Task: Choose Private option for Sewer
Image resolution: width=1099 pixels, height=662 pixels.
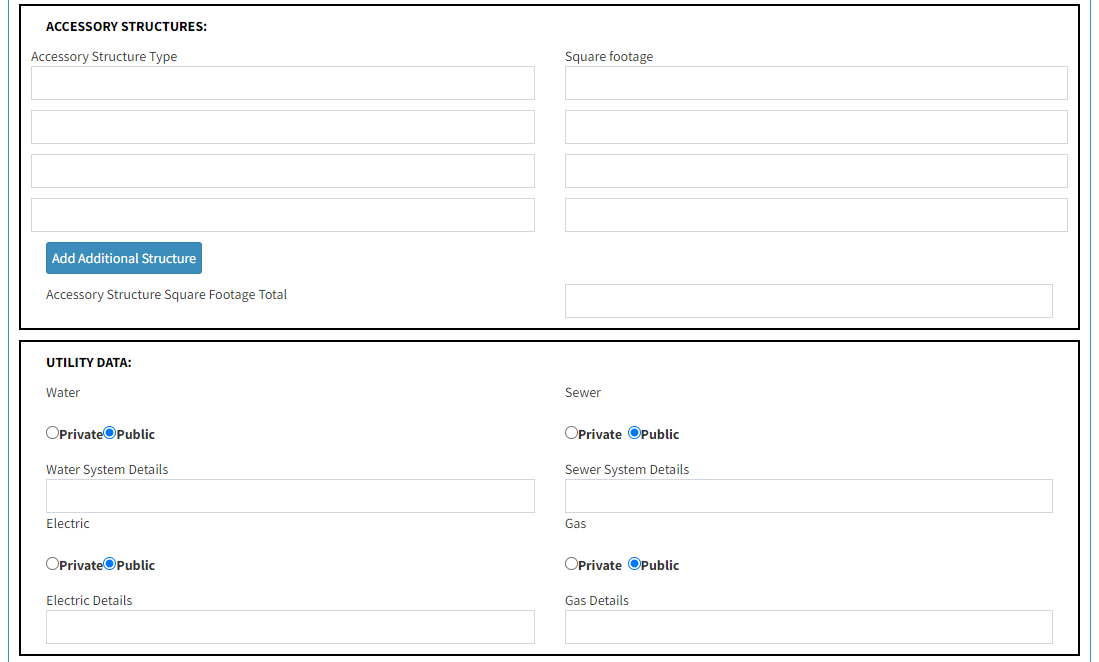Action: (x=571, y=433)
